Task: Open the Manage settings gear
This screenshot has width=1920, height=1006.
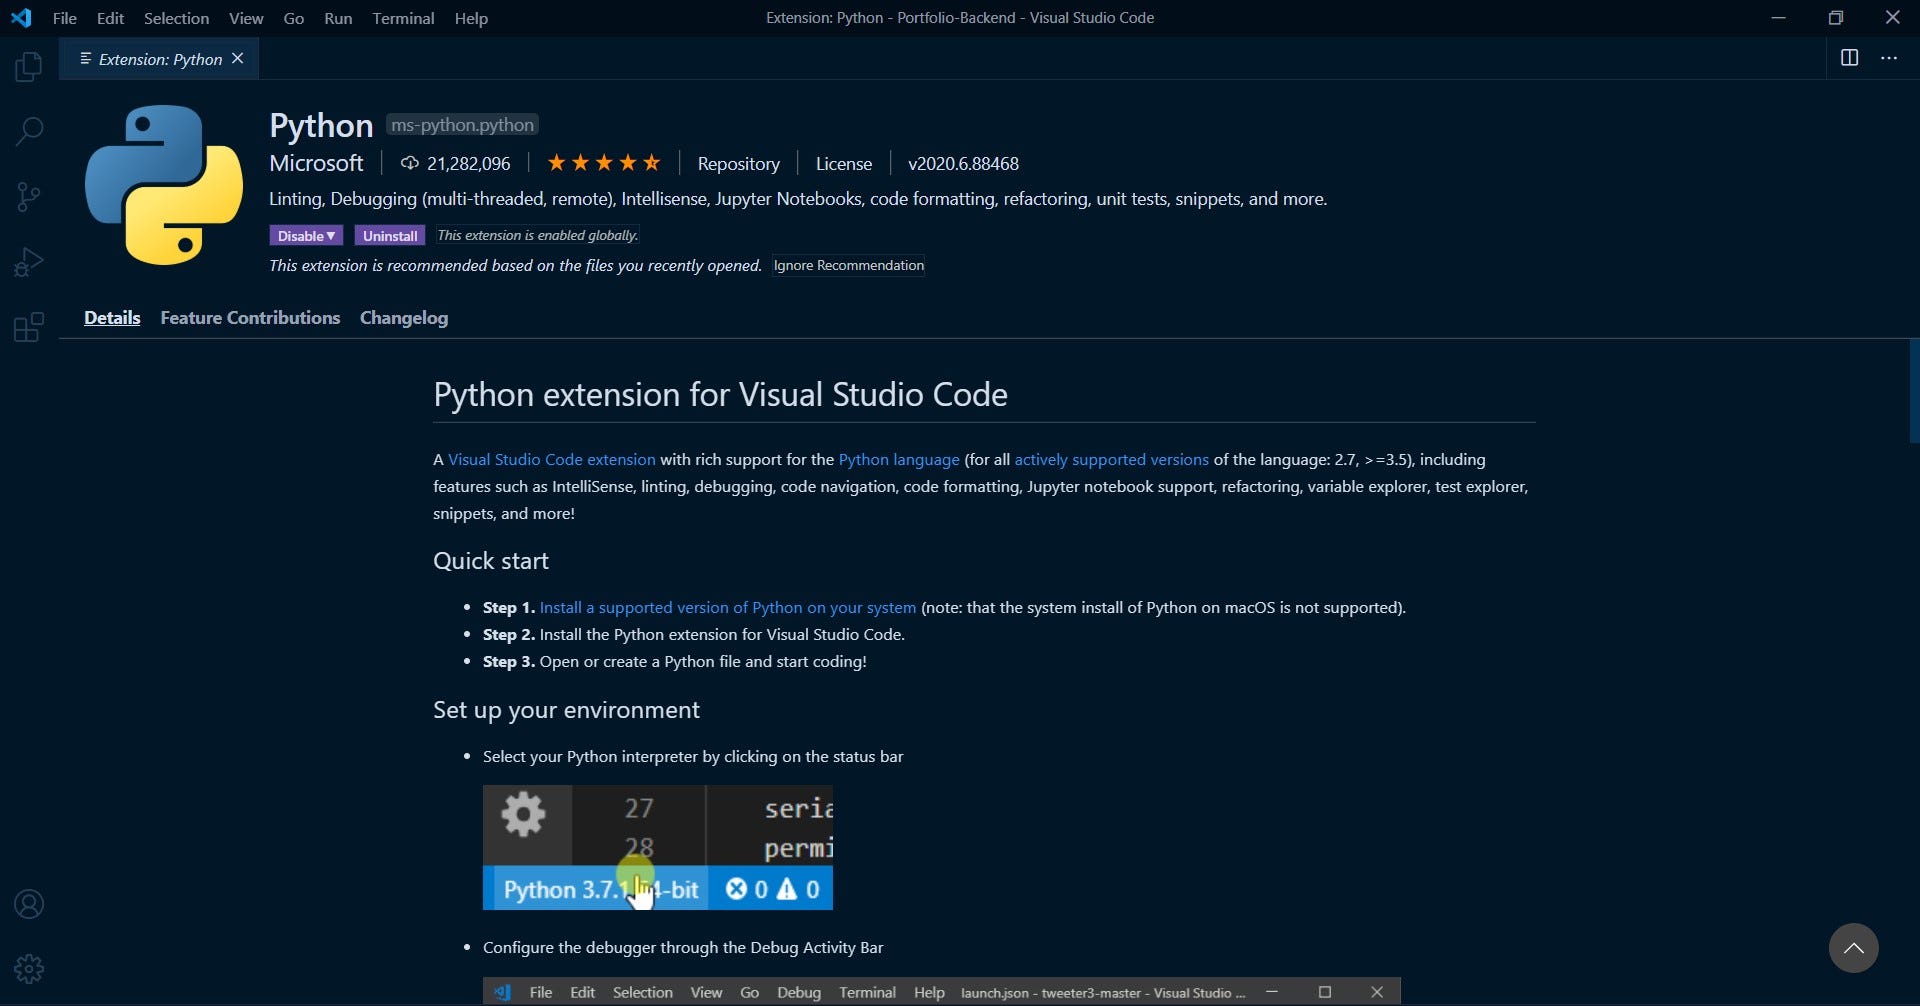Action: click(28, 968)
